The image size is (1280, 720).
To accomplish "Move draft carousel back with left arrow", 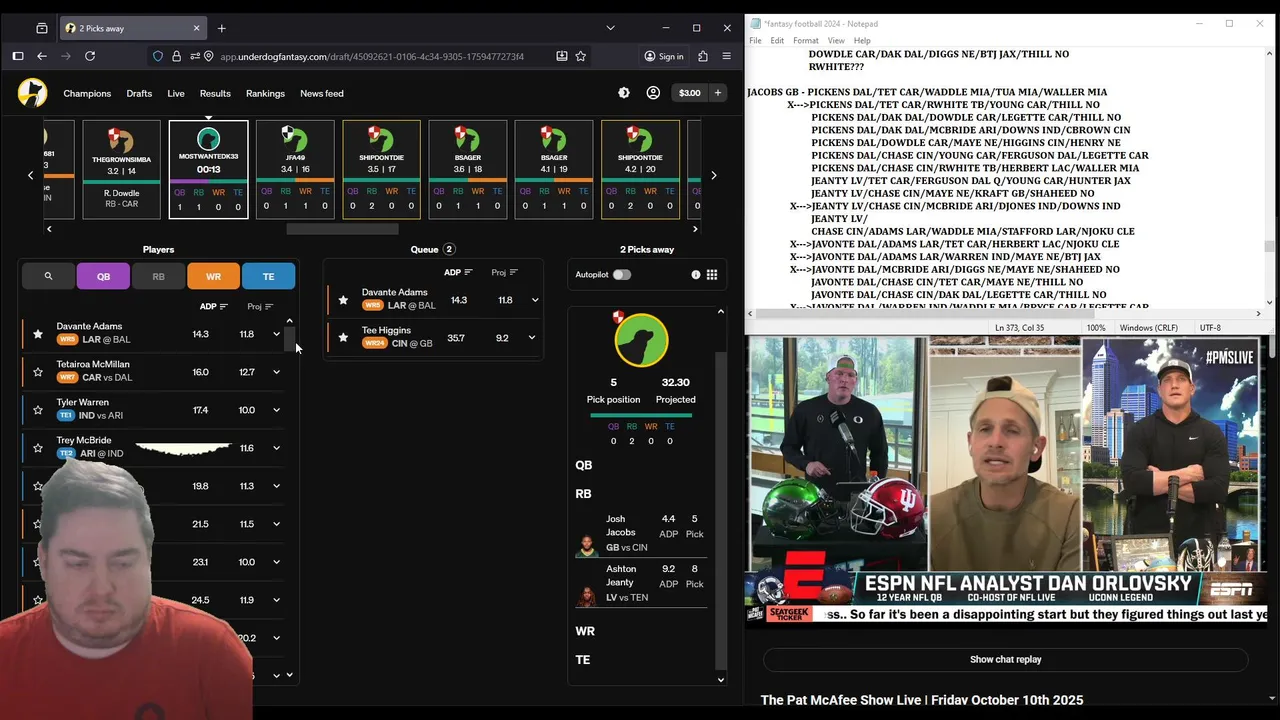I will click(x=30, y=175).
